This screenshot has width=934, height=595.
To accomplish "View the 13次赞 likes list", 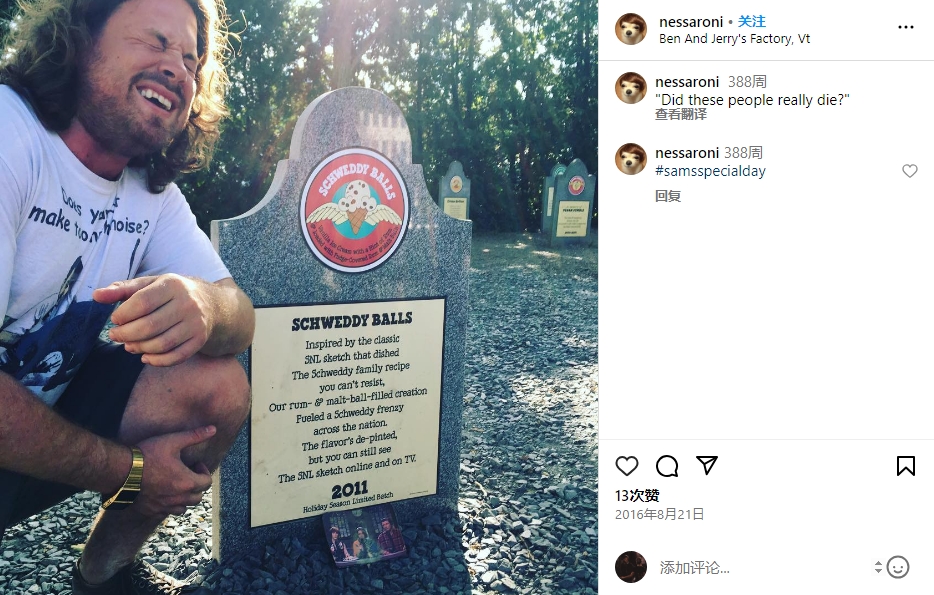I will pyautogui.click(x=637, y=496).
